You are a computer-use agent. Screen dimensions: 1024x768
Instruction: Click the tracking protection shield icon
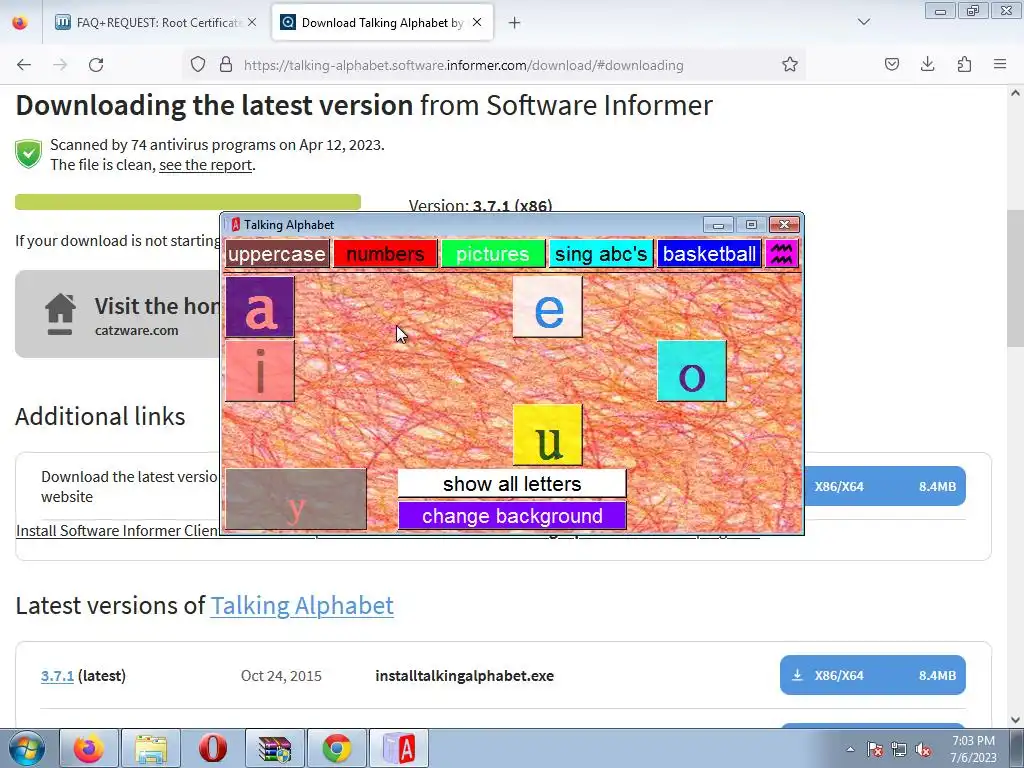[198, 65]
